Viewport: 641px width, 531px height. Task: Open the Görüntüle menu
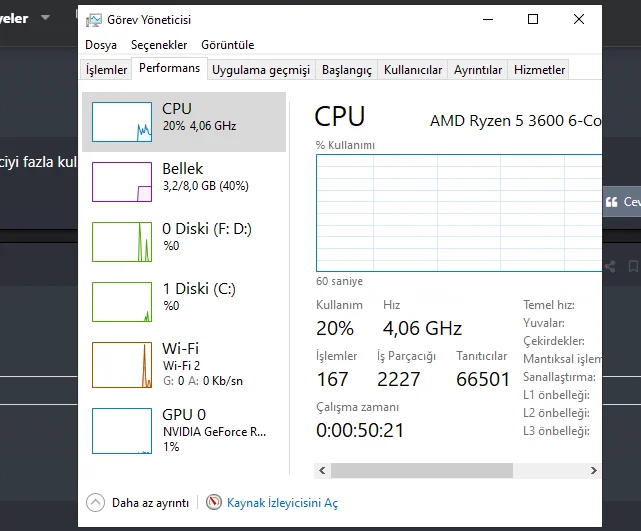point(227,45)
